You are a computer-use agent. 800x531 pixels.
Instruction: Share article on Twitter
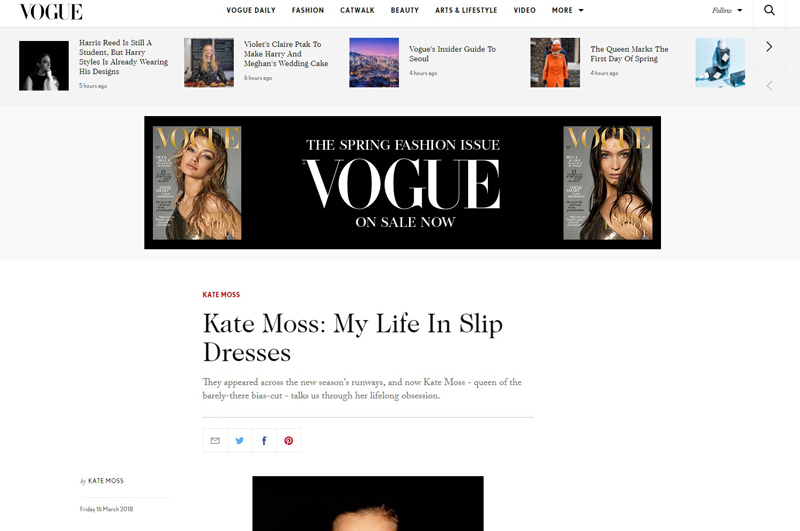240,440
